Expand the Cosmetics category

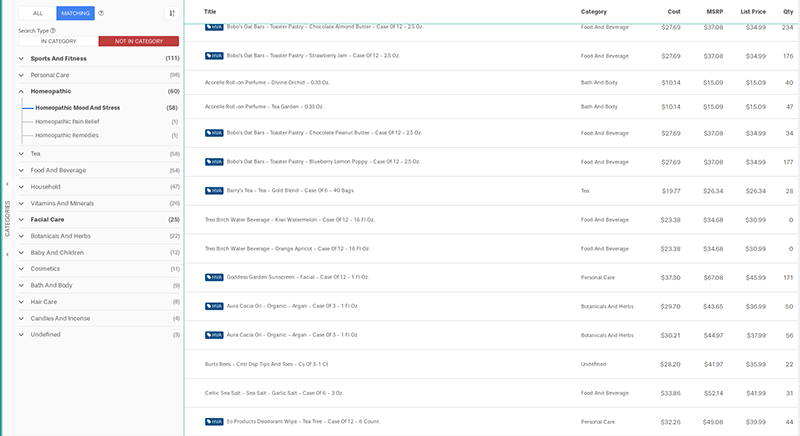[x=21, y=269]
